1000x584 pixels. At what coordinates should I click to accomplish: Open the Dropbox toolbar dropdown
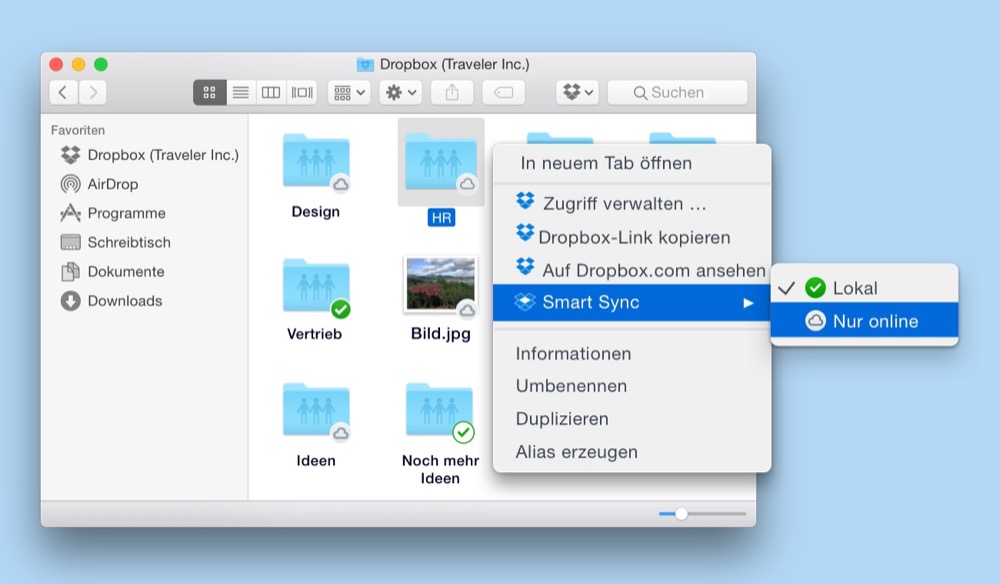click(x=577, y=93)
